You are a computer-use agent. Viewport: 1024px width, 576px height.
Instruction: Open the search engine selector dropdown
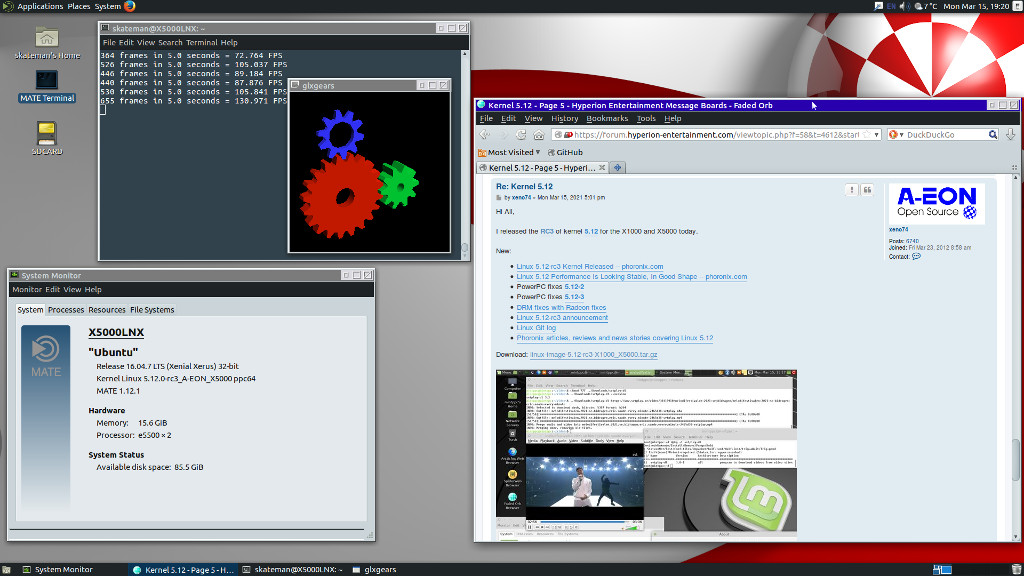tap(896, 135)
